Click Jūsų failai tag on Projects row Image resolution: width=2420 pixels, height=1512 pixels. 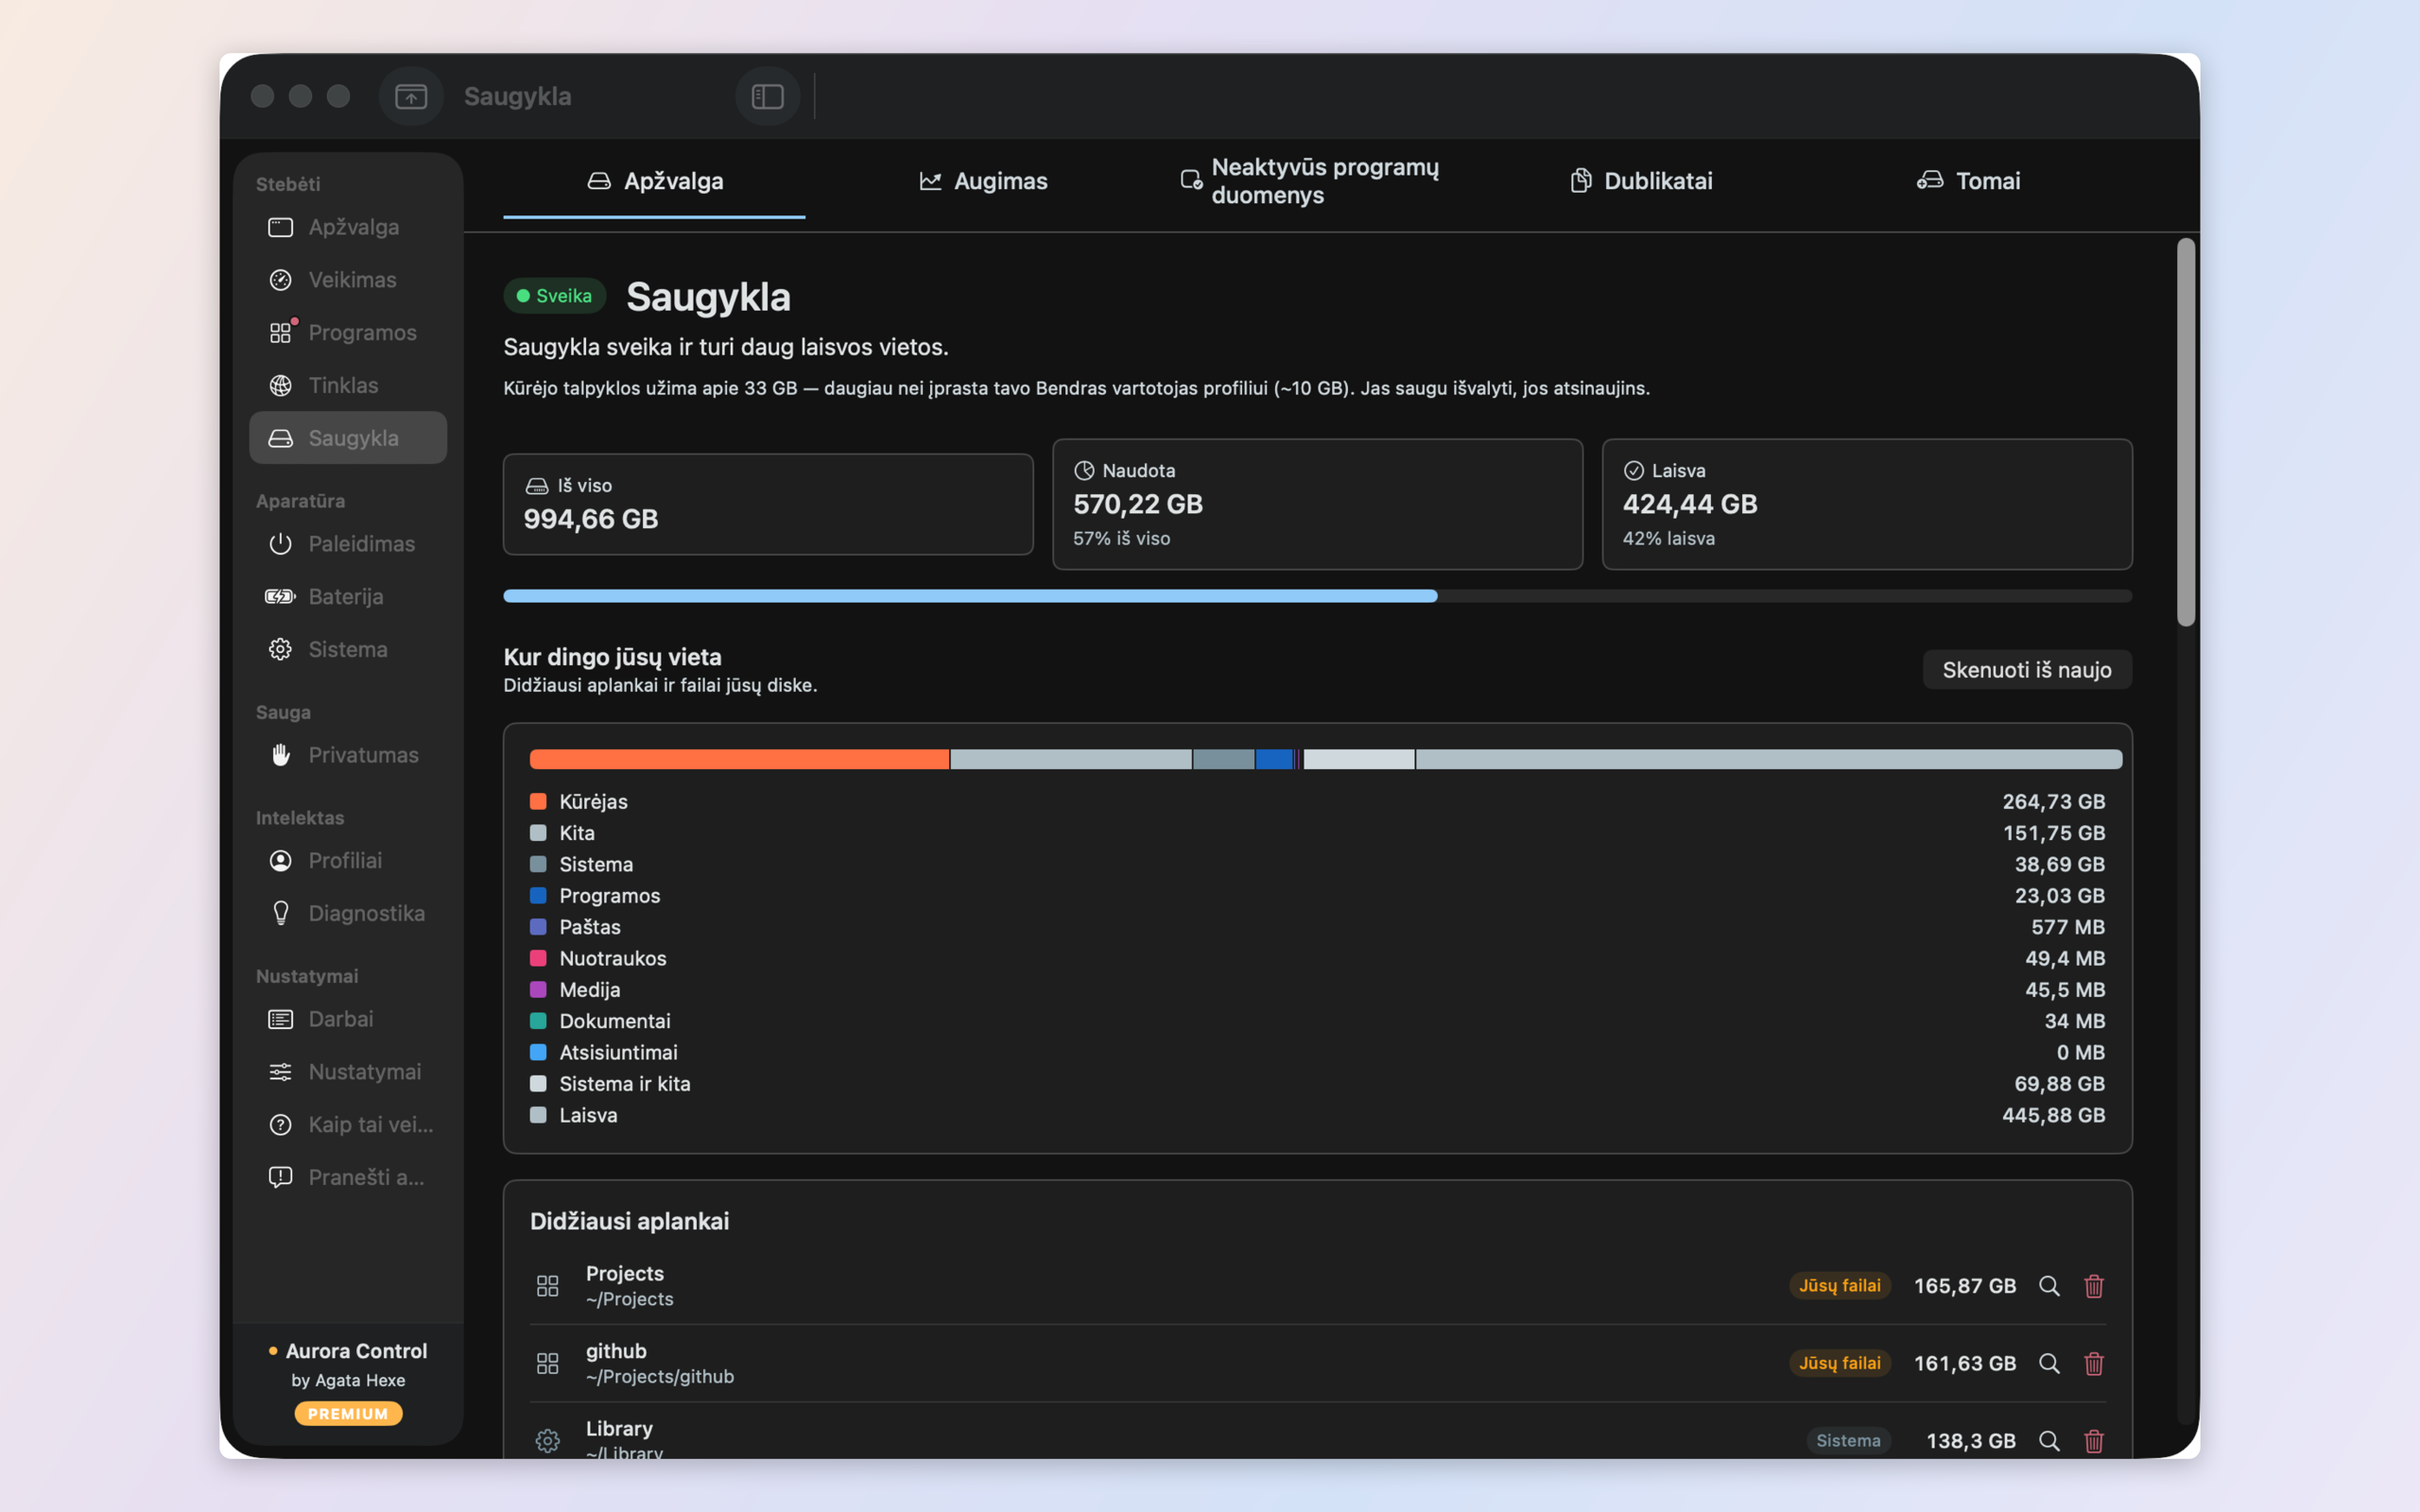[1839, 1286]
